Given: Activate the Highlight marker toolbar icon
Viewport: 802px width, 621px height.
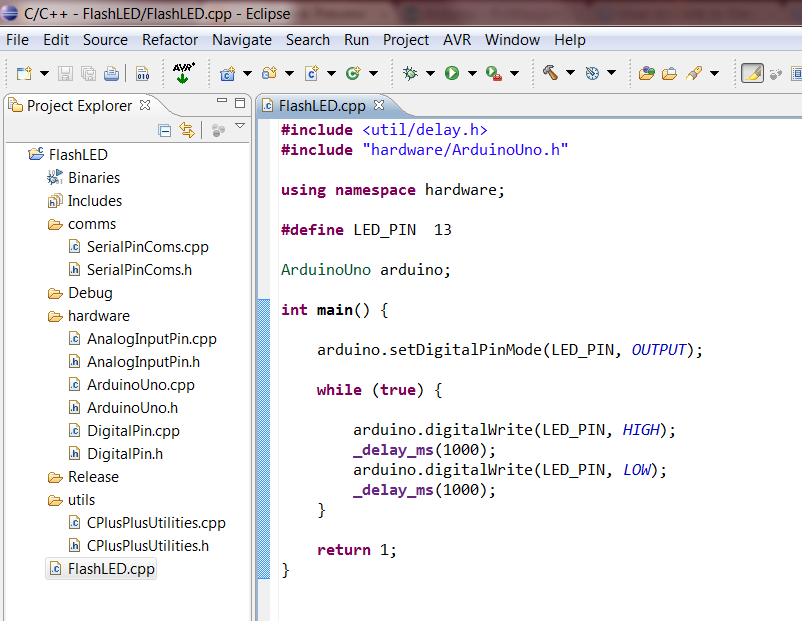Looking at the screenshot, I should pos(751,73).
